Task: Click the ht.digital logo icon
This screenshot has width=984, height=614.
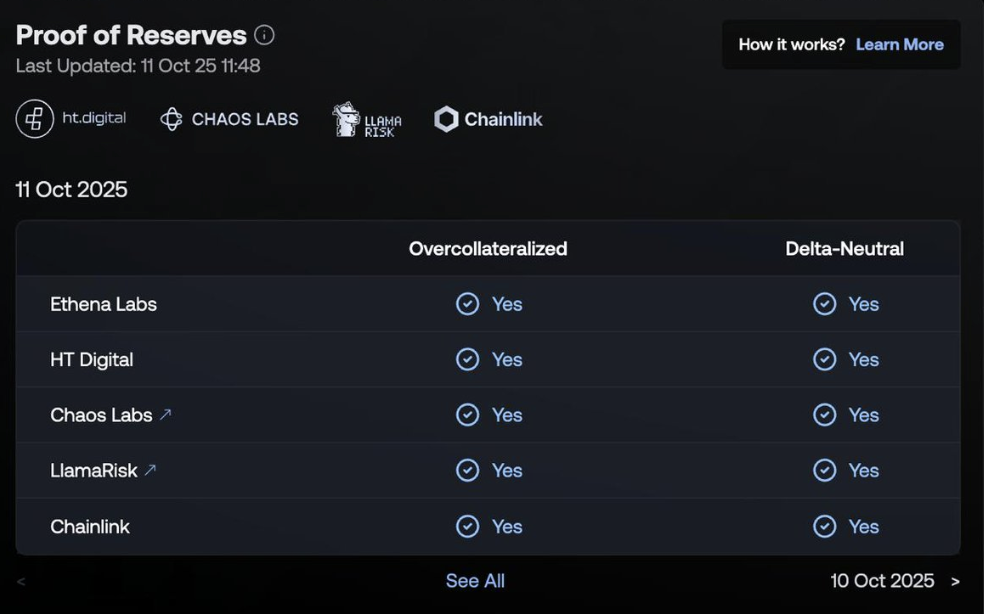Action: 35,119
